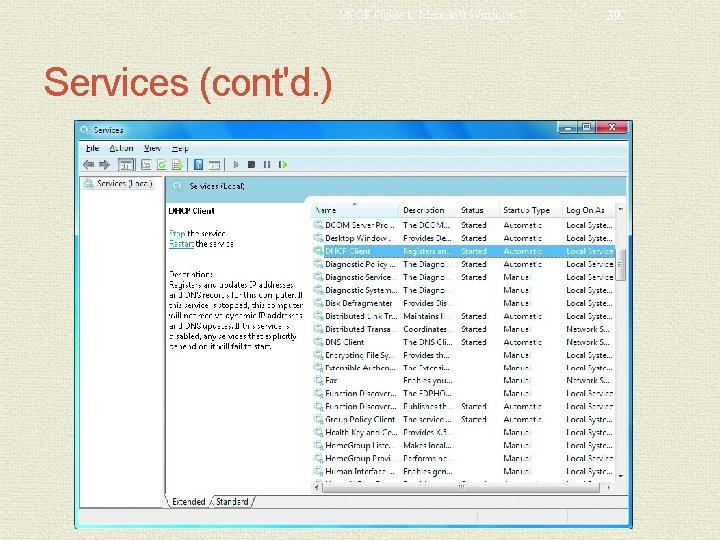Sort by the Log On As column header
The height and width of the screenshot is (540, 720).
589,210
